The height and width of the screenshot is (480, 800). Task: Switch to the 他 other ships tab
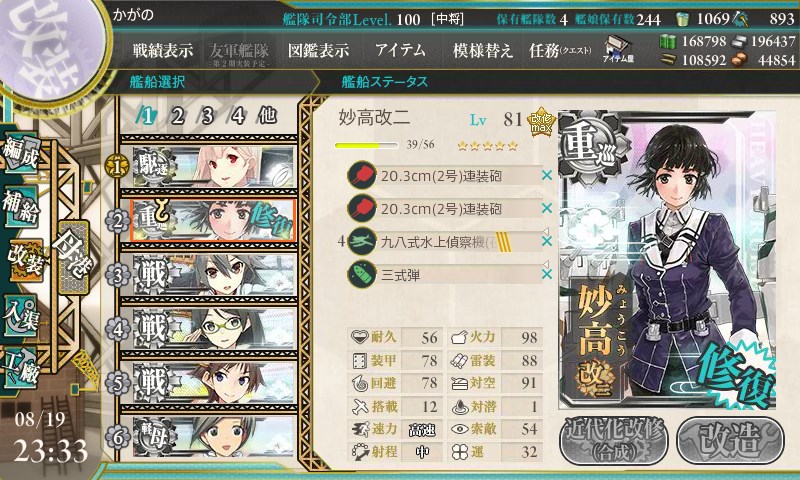pos(267,116)
